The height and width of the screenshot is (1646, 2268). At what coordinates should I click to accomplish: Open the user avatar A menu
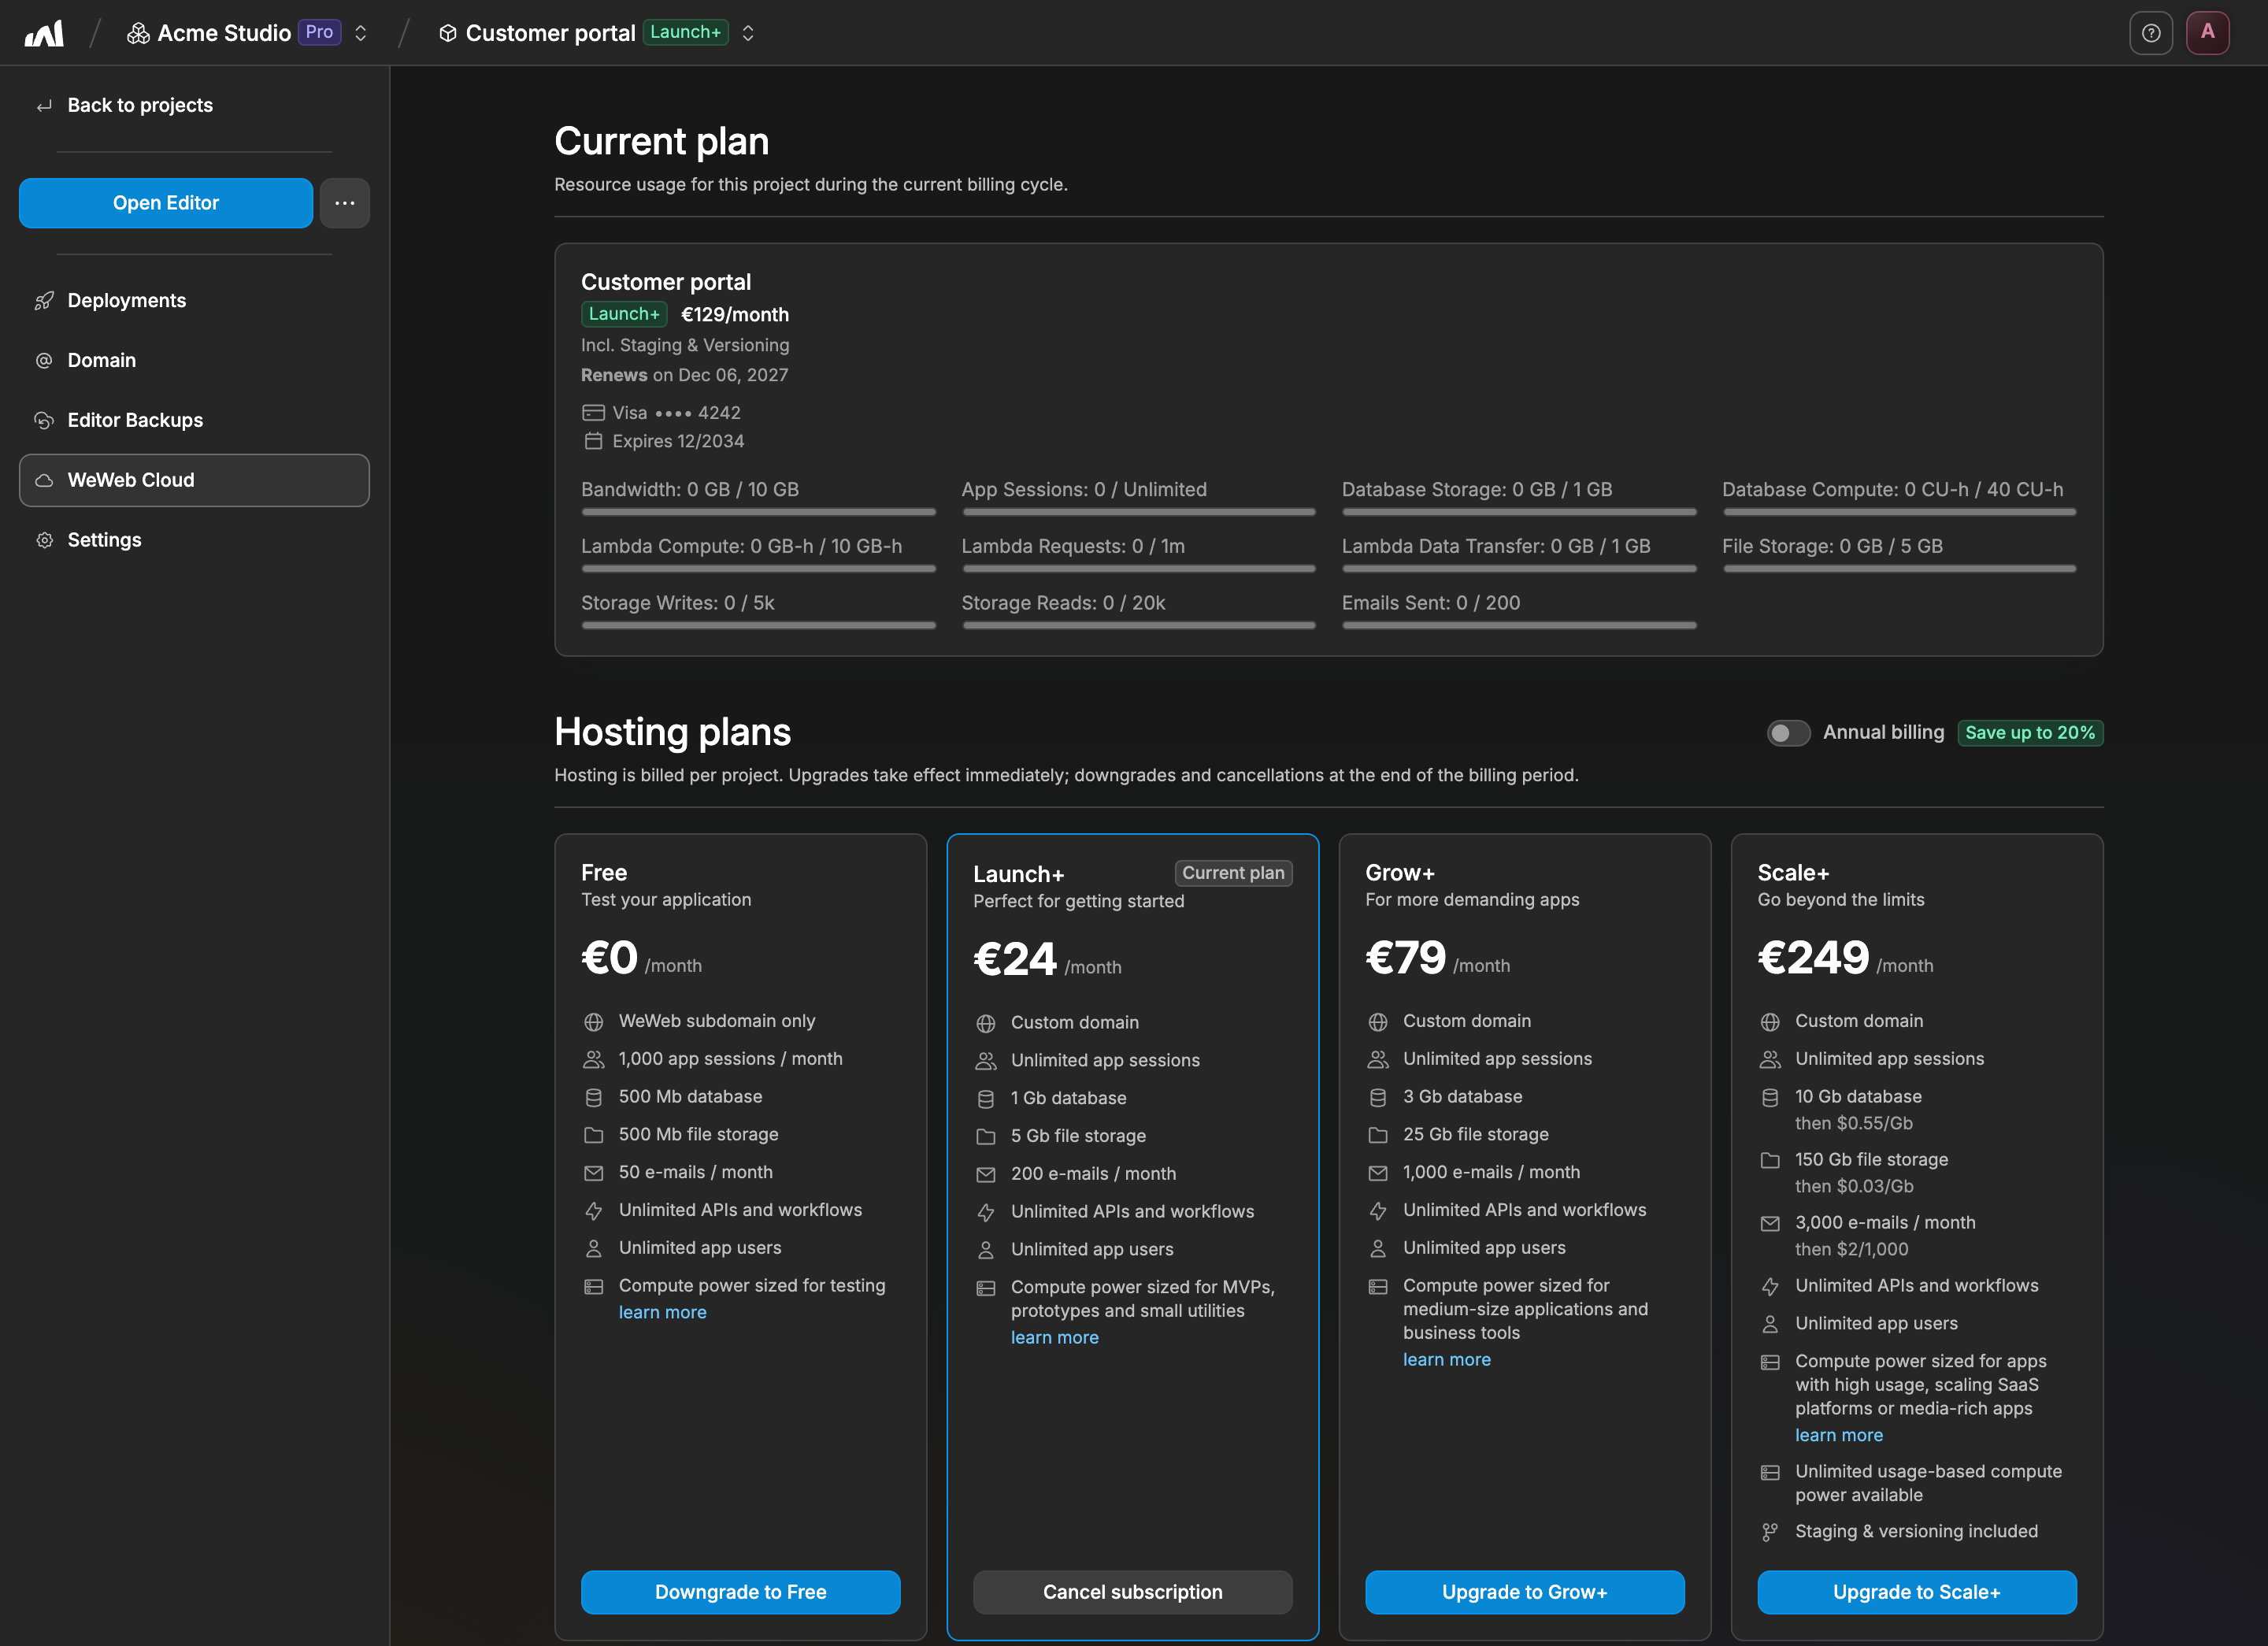(2207, 33)
